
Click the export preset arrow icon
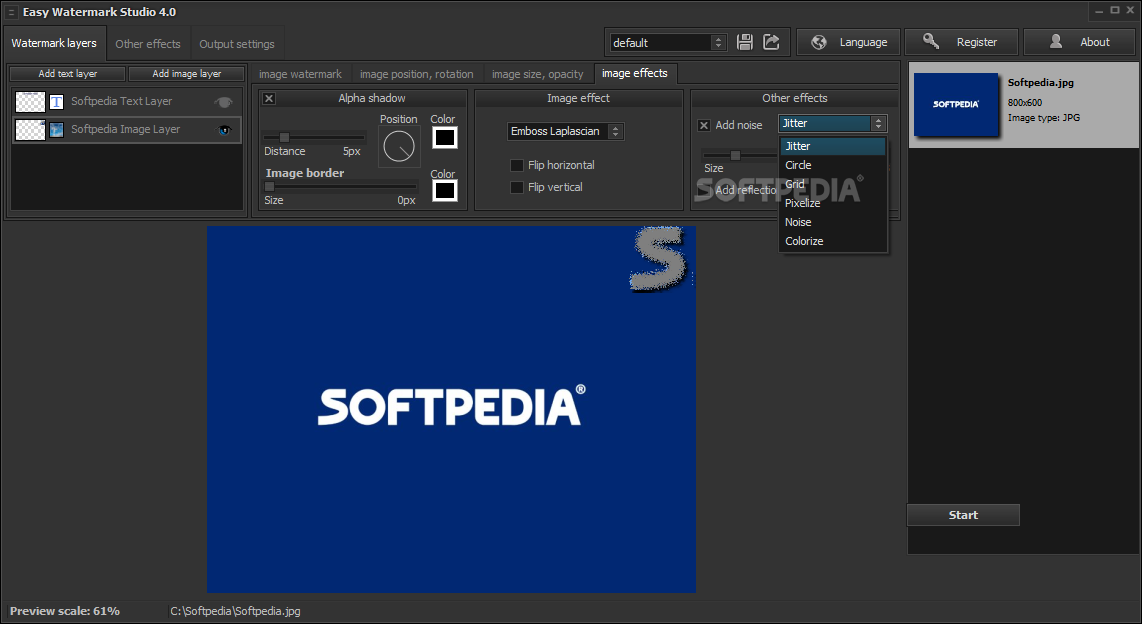click(x=771, y=42)
